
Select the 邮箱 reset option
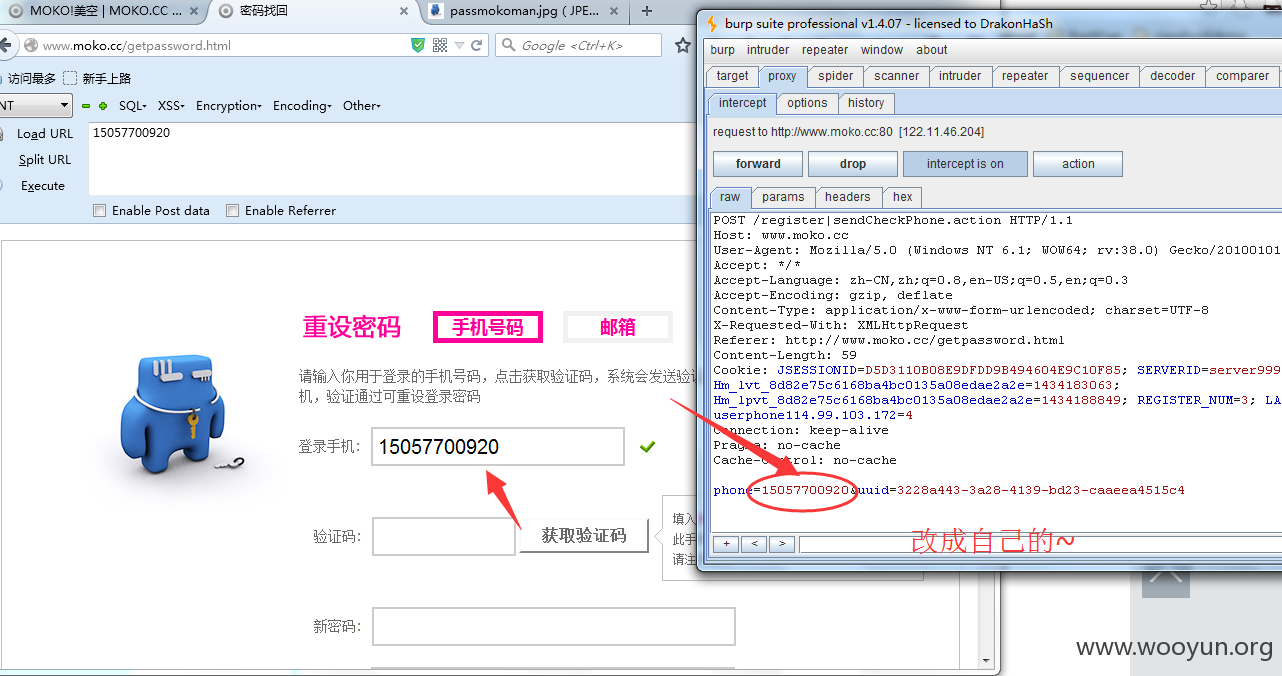(x=618, y=327)
